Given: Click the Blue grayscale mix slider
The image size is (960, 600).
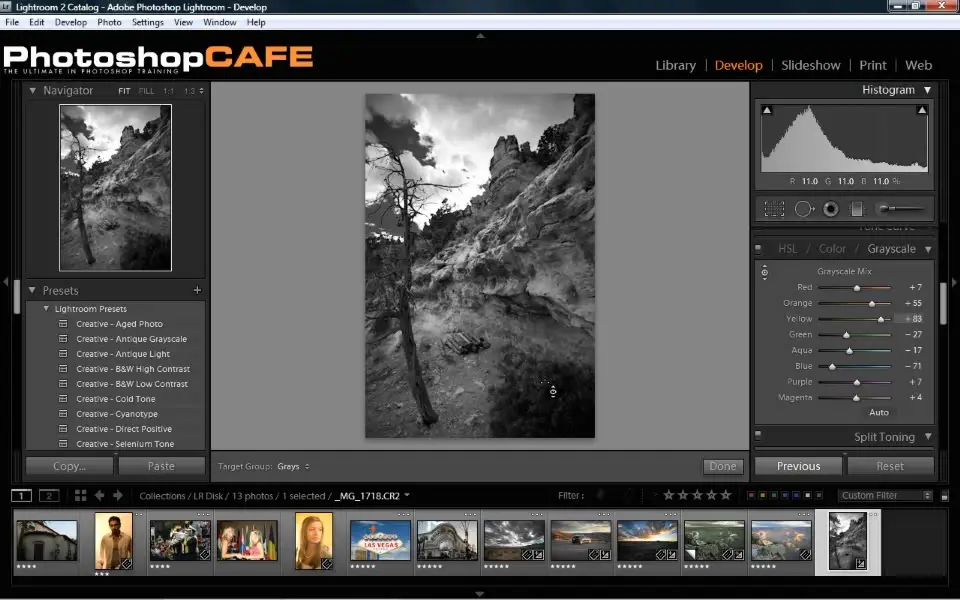Looking at the screenshot, I should coord(832,367).
